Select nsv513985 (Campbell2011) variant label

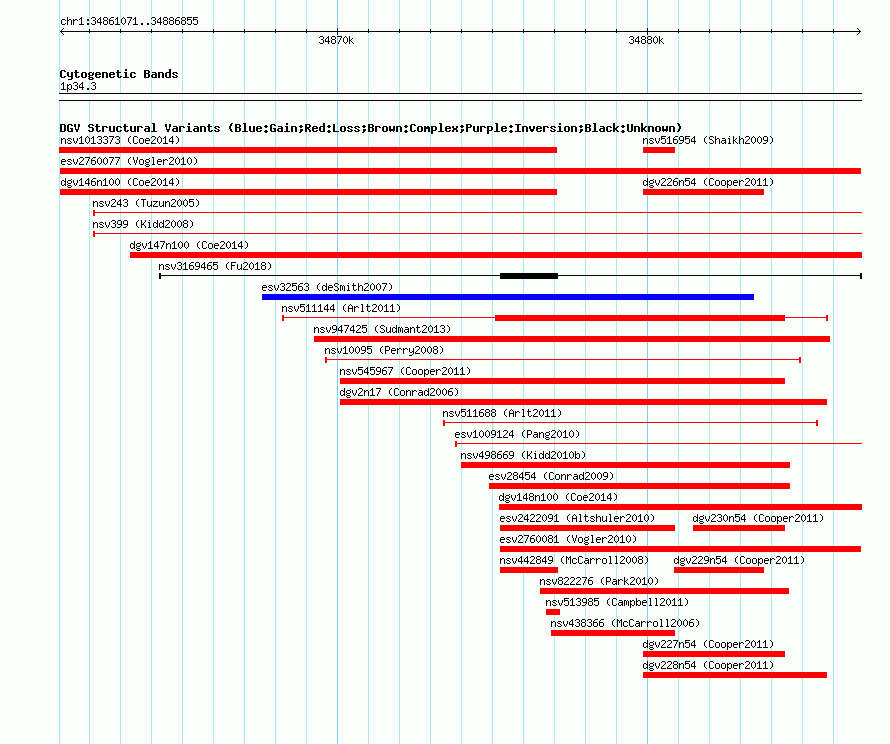point(617,602)
